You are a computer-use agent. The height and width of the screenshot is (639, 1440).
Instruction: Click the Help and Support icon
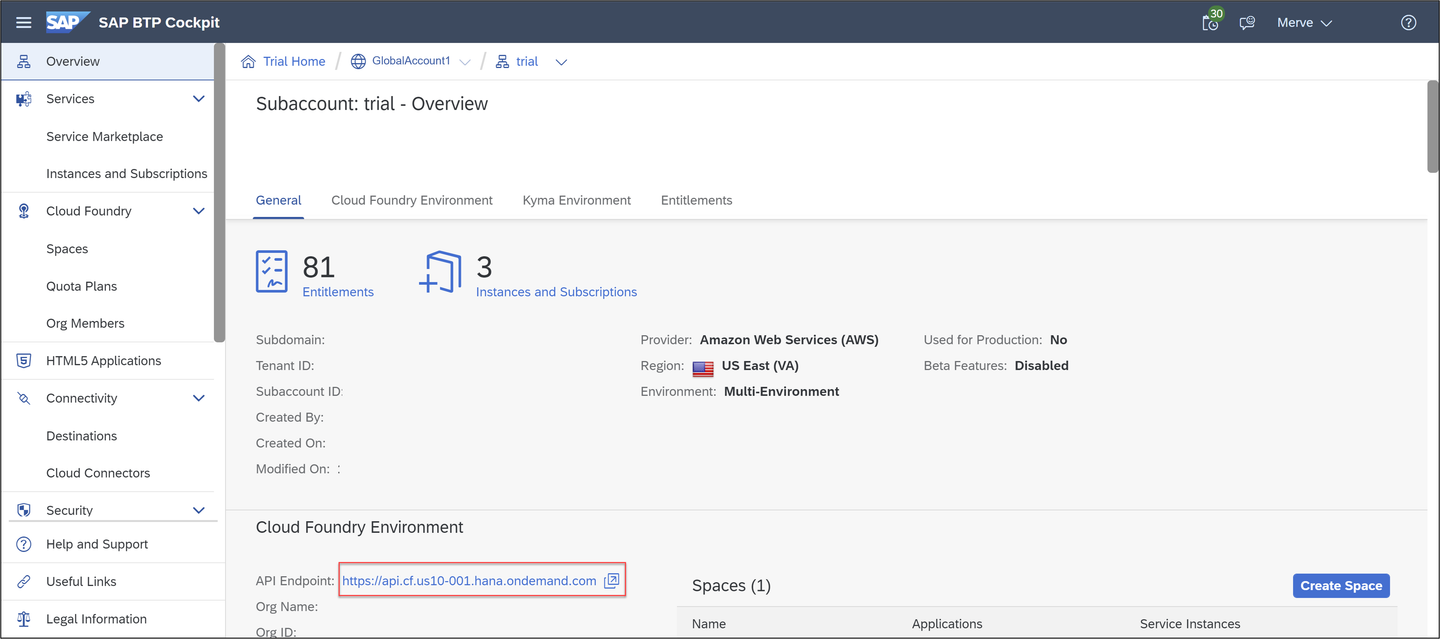point(24,544)
